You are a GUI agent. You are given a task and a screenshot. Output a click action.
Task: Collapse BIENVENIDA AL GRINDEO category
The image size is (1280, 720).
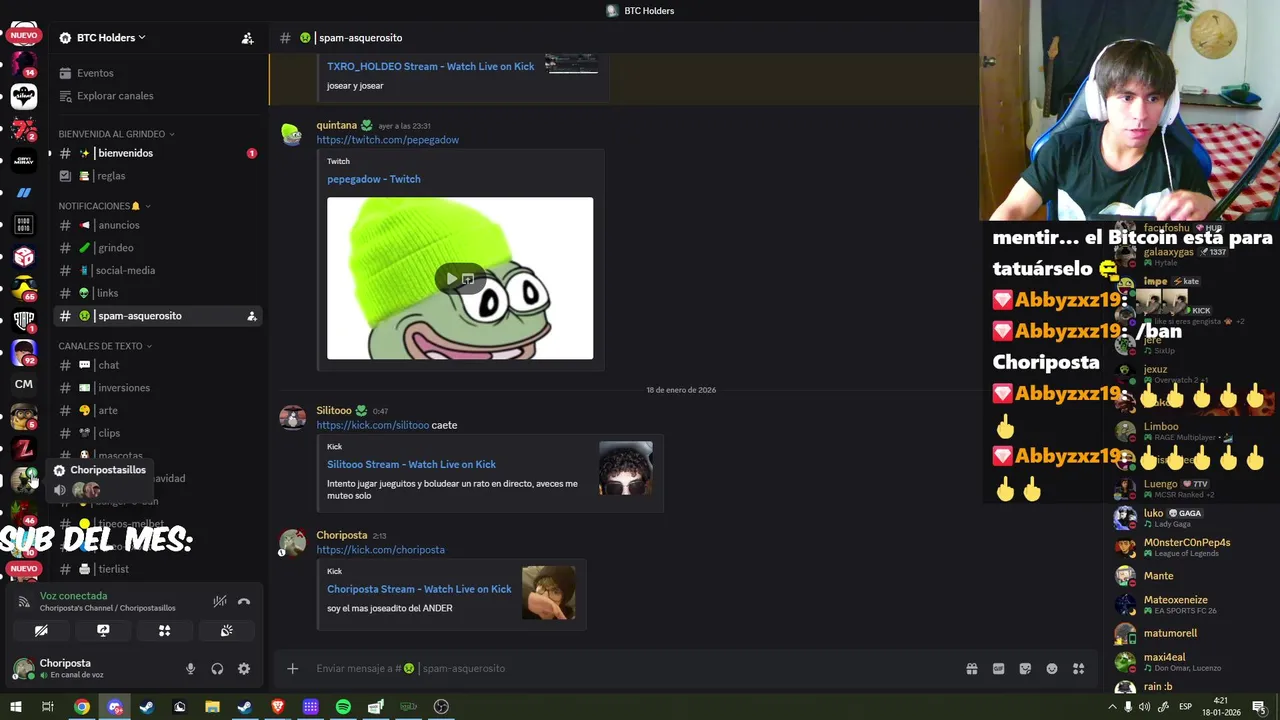pyautogui.click(x=116, y=134)
